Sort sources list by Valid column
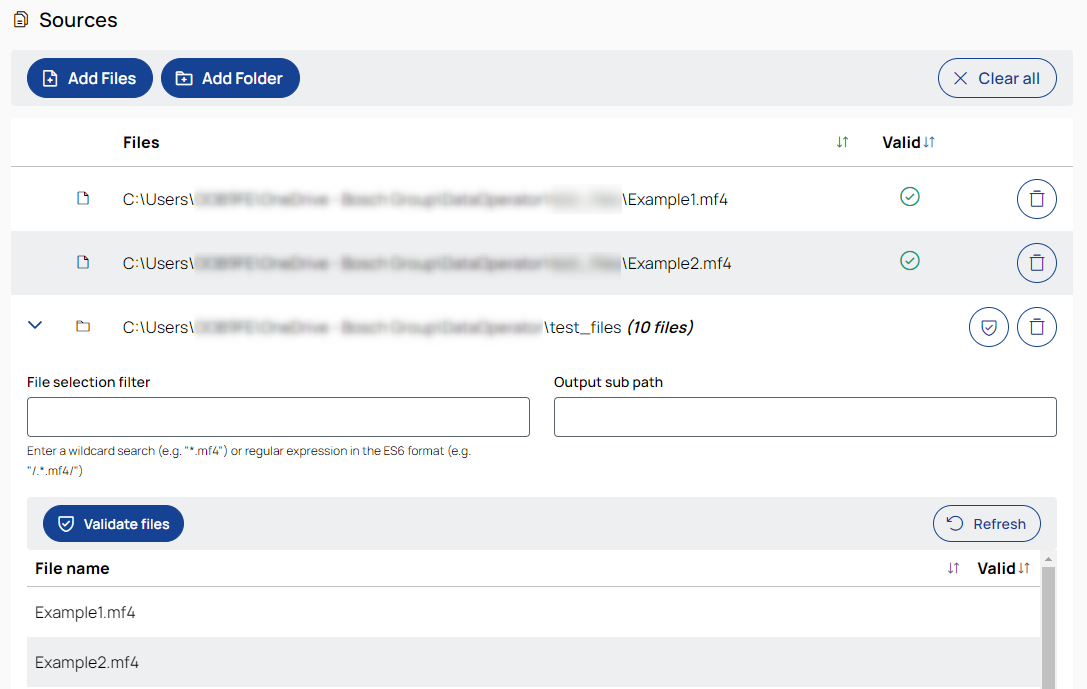The image size is (1087, 689). pos(929,143)
